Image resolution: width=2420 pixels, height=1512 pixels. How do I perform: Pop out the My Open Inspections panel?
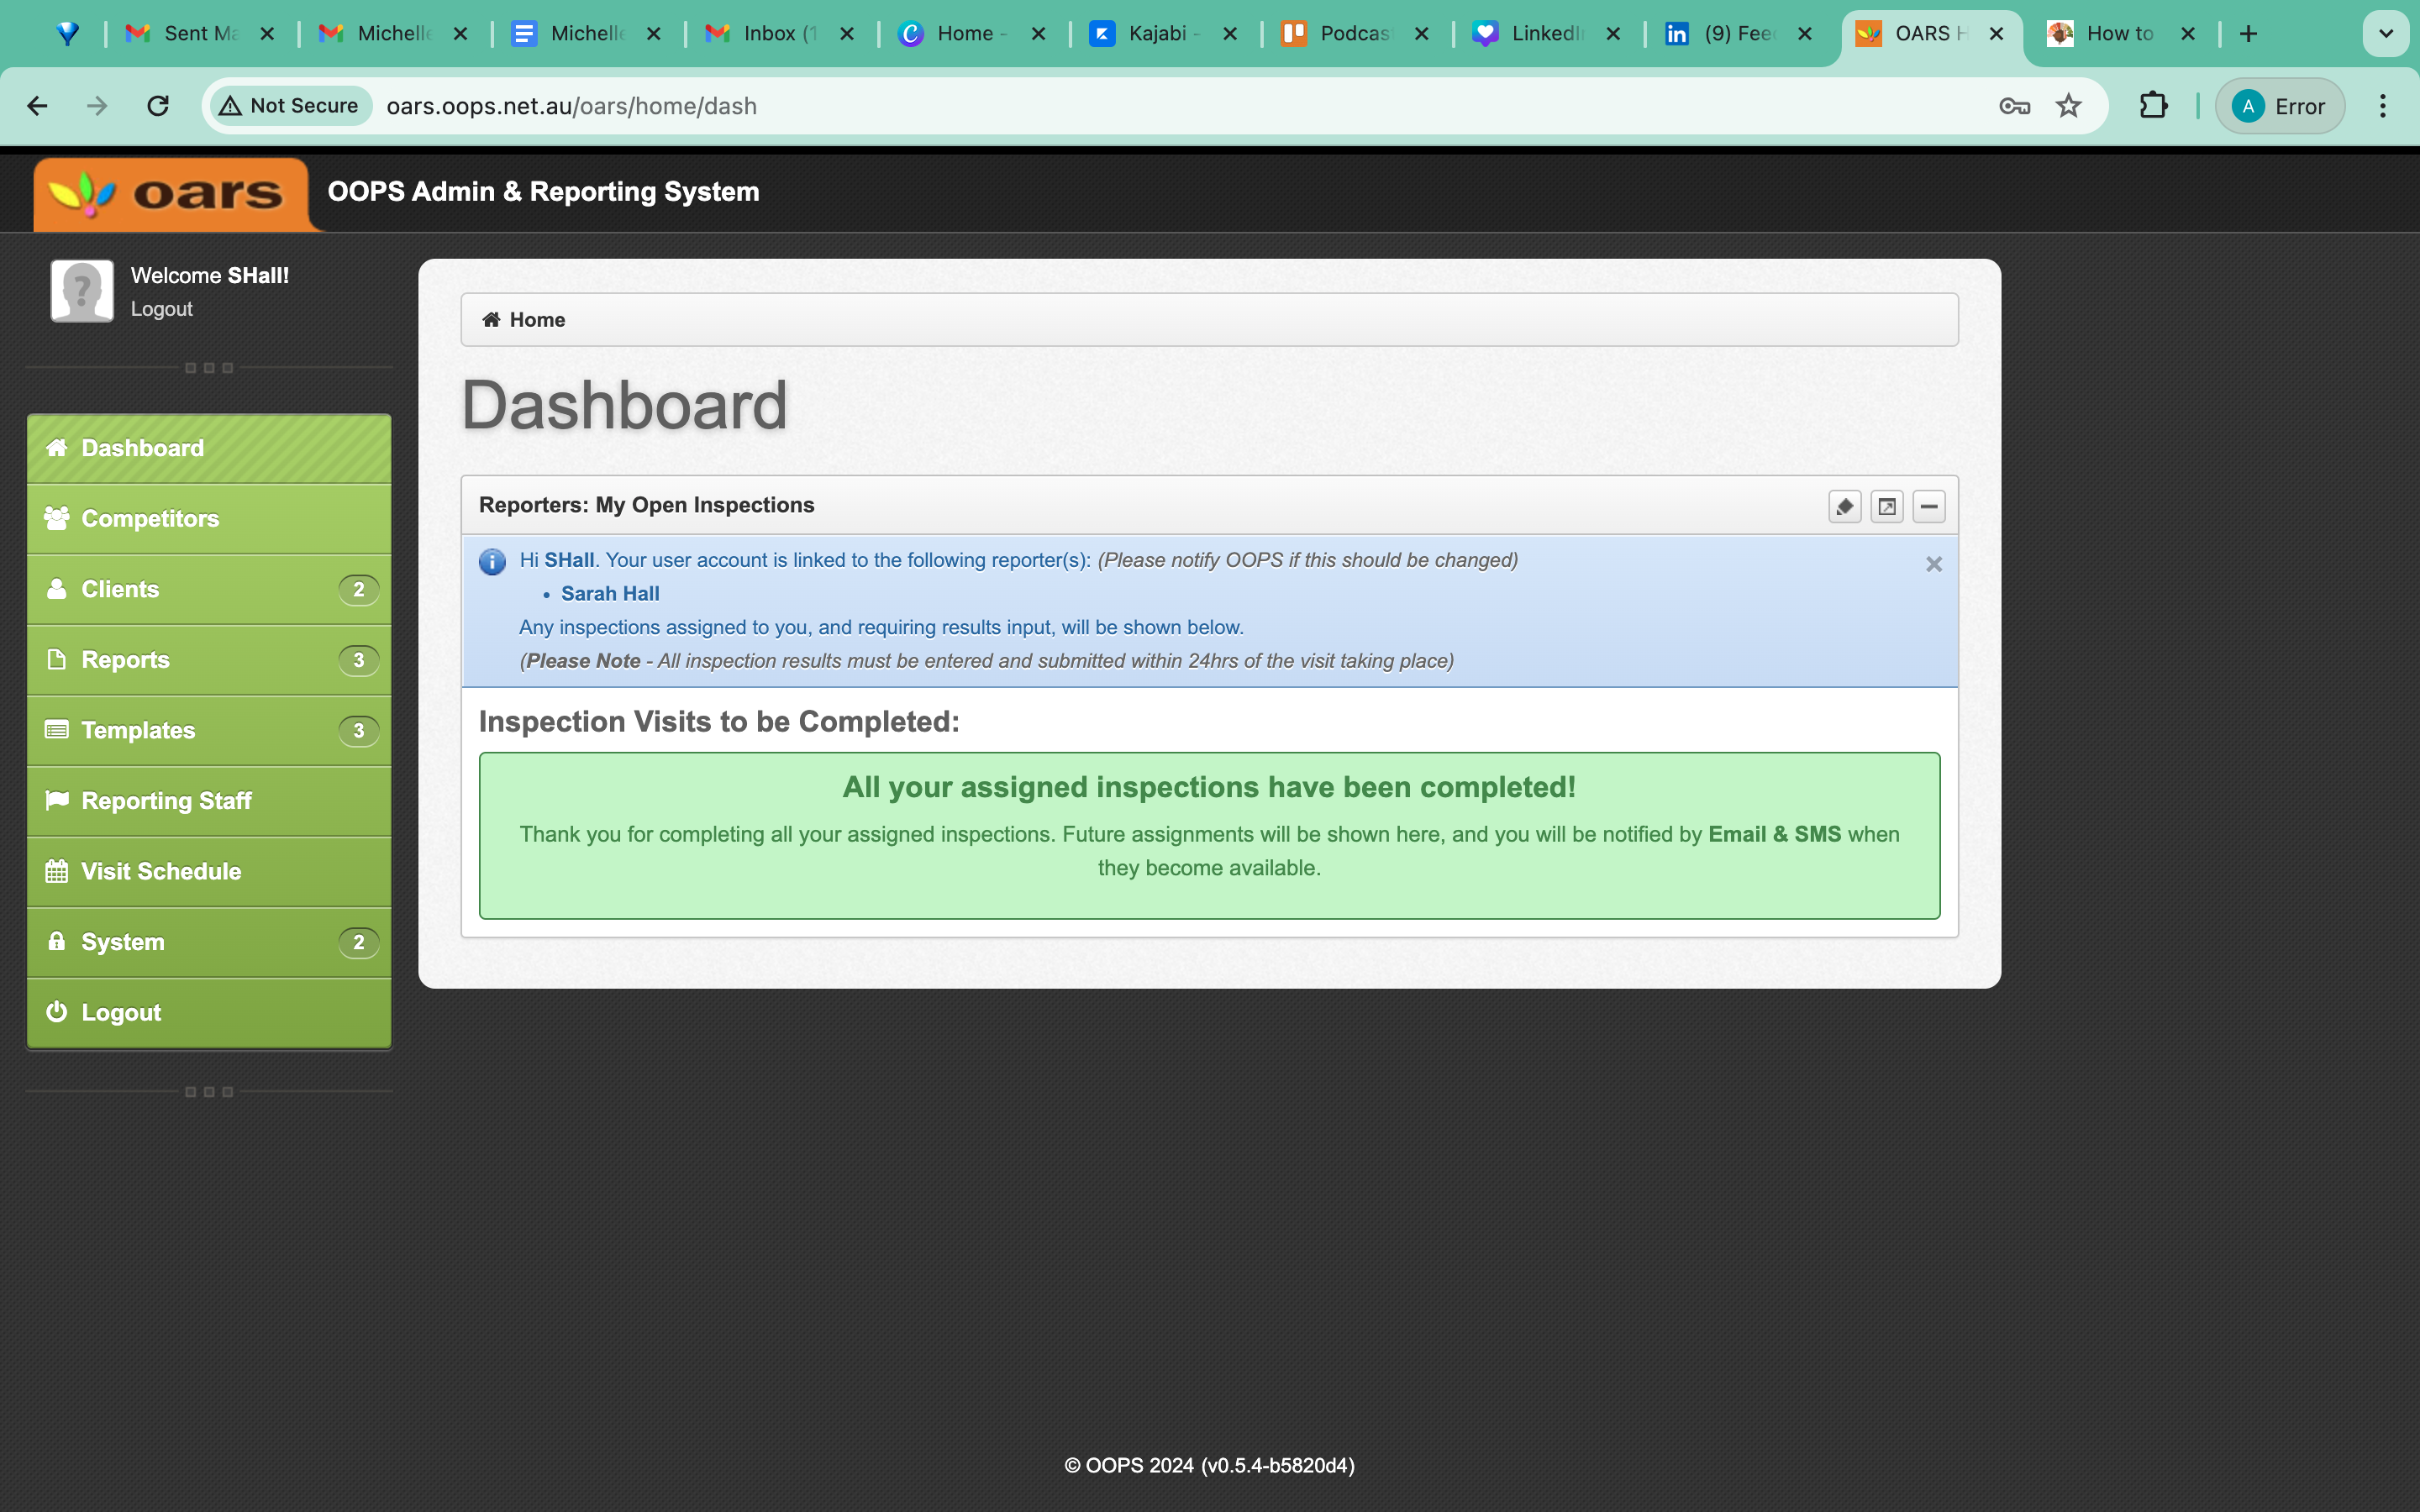(1887, 507)
